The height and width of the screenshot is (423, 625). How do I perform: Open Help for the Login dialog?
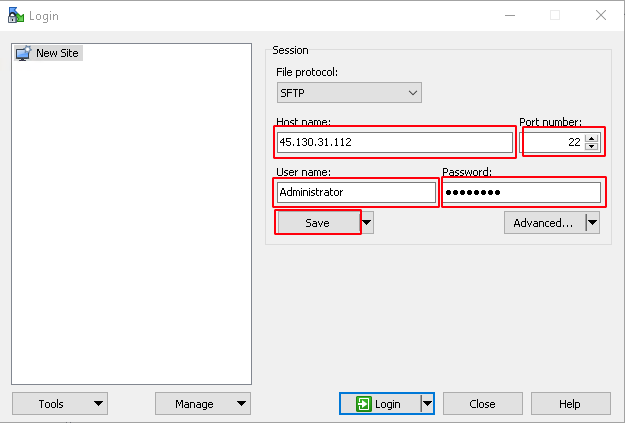point(570,404)
